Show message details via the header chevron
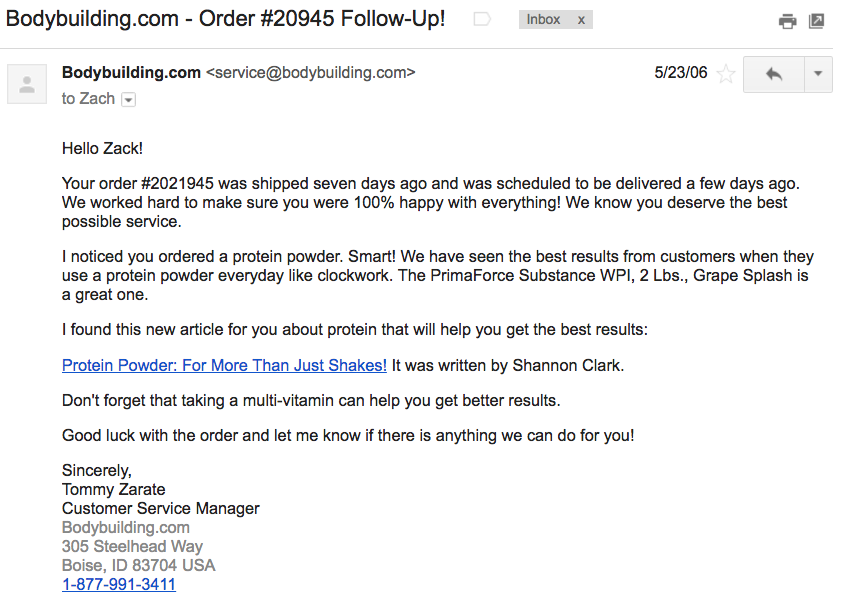 128,99
